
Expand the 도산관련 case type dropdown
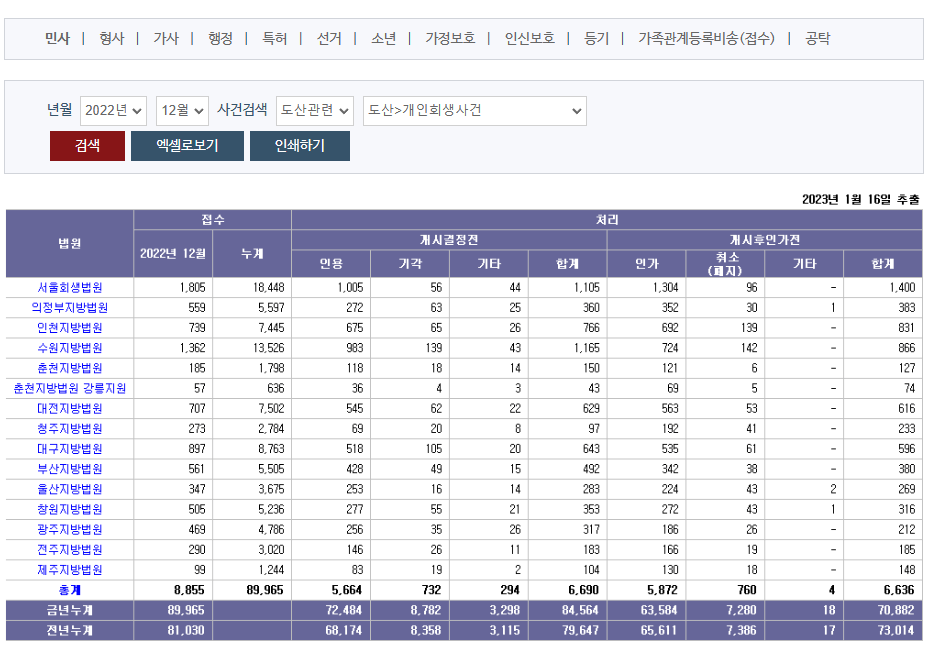click(315, 110)
